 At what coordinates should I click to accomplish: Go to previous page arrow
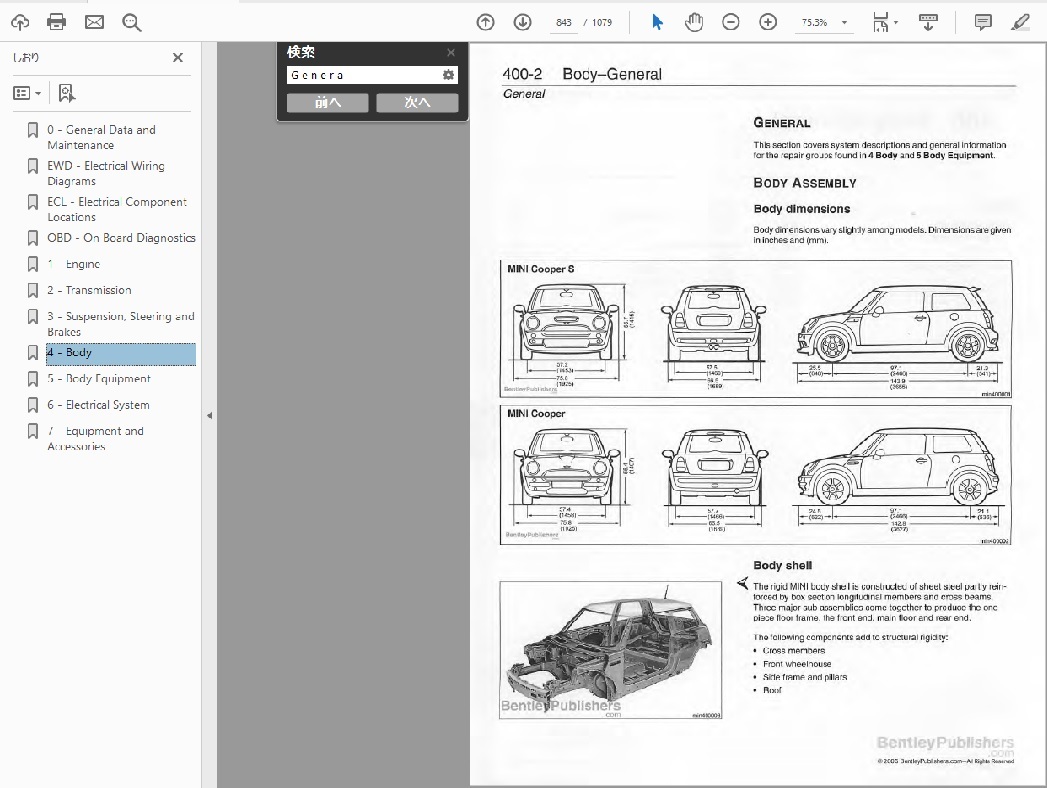pos(485,22)
